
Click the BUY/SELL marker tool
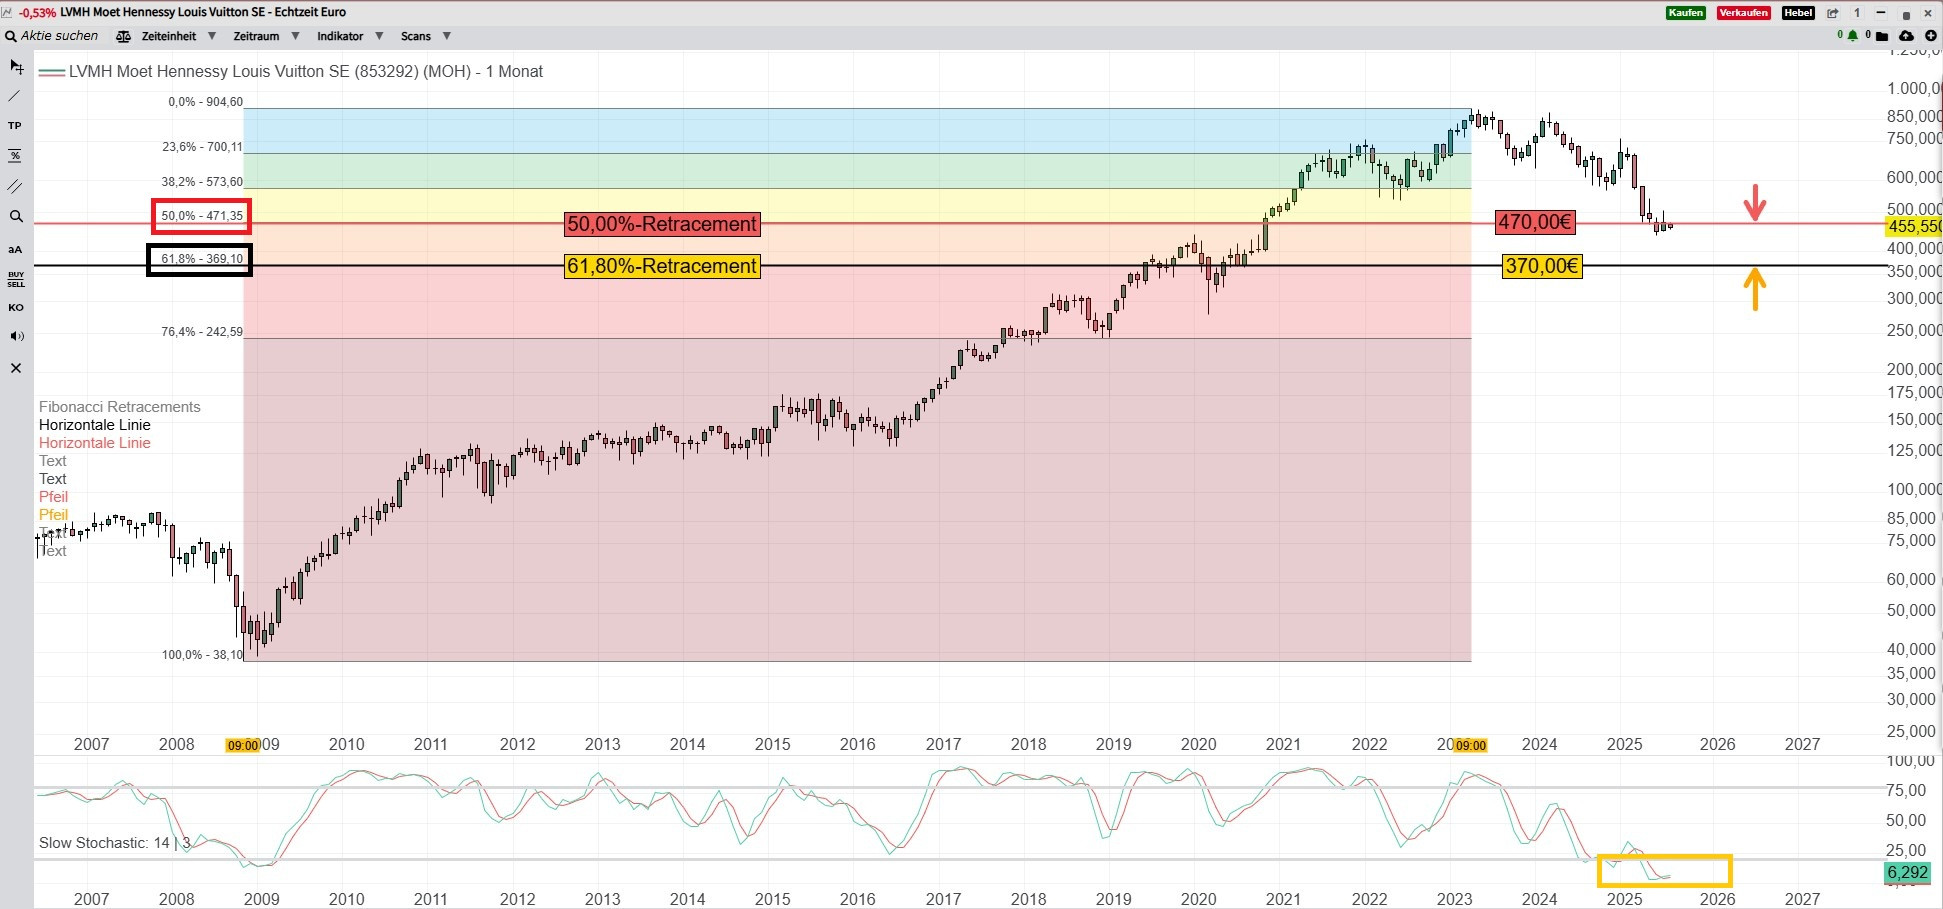pyautogui.click(x=15, y=279)
